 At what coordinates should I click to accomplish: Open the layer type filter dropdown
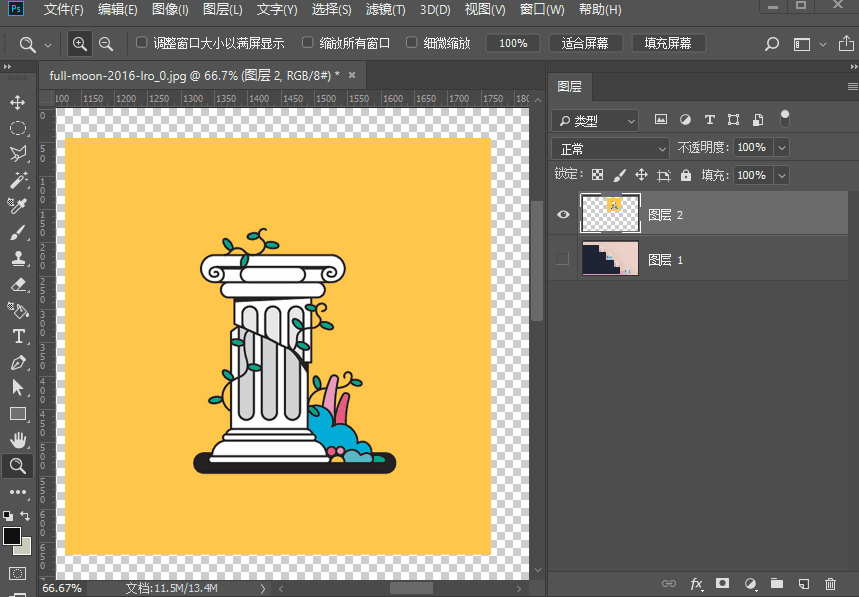click(595, 120)
